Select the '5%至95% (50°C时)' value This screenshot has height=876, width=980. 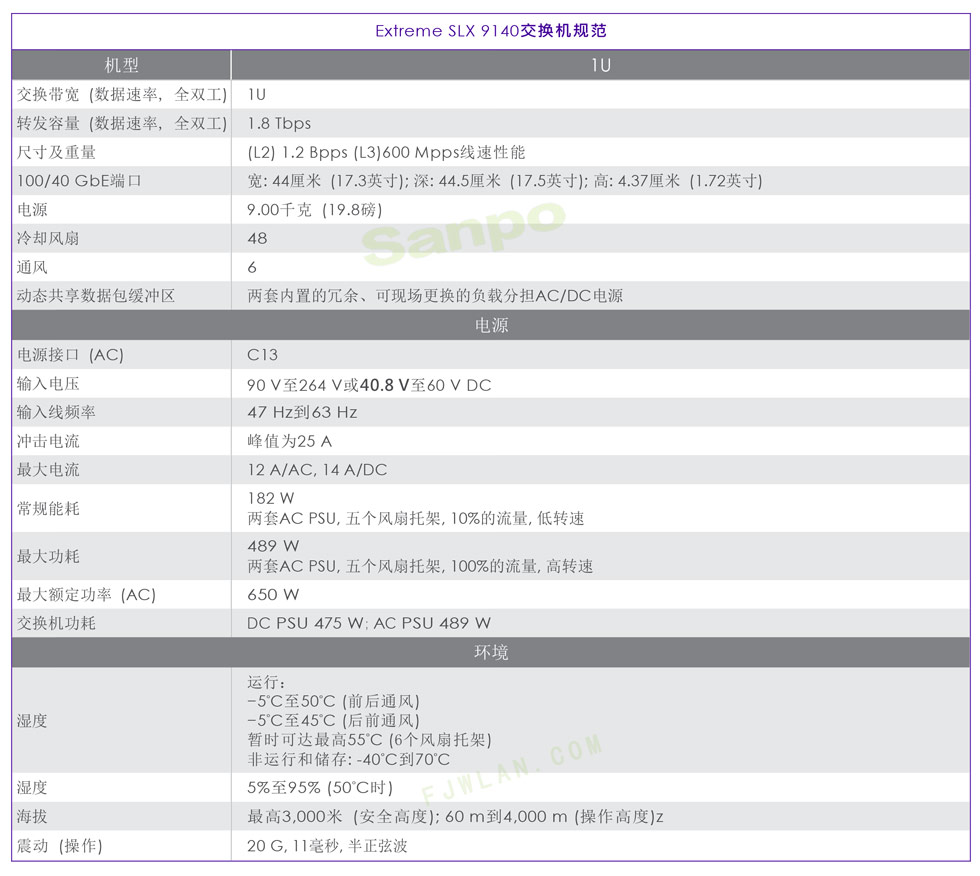(x=319, y=787)
